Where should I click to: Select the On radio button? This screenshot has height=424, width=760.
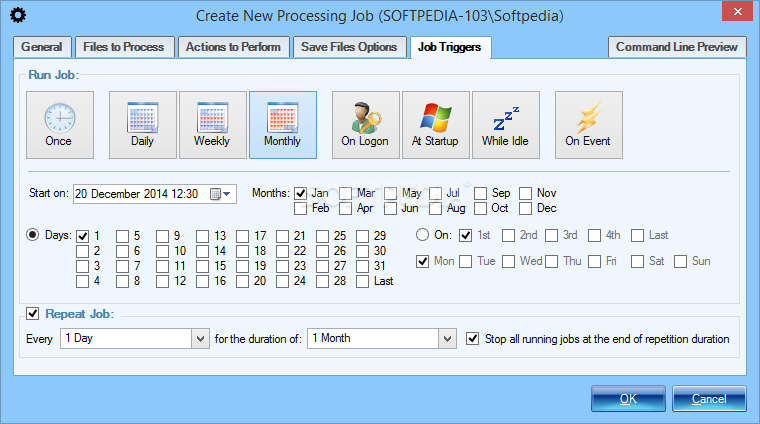422,235
